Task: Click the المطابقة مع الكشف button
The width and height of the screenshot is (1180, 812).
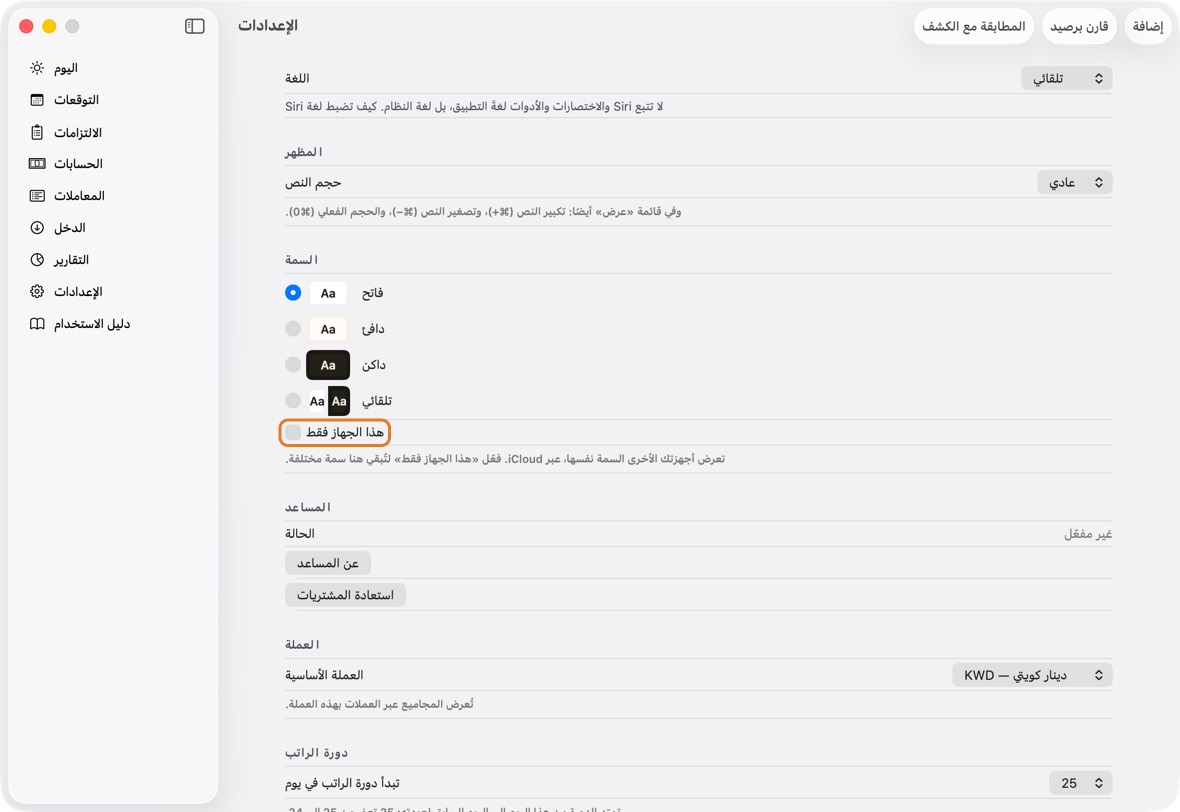Action: pyautogui.click(x=974, y=26)
